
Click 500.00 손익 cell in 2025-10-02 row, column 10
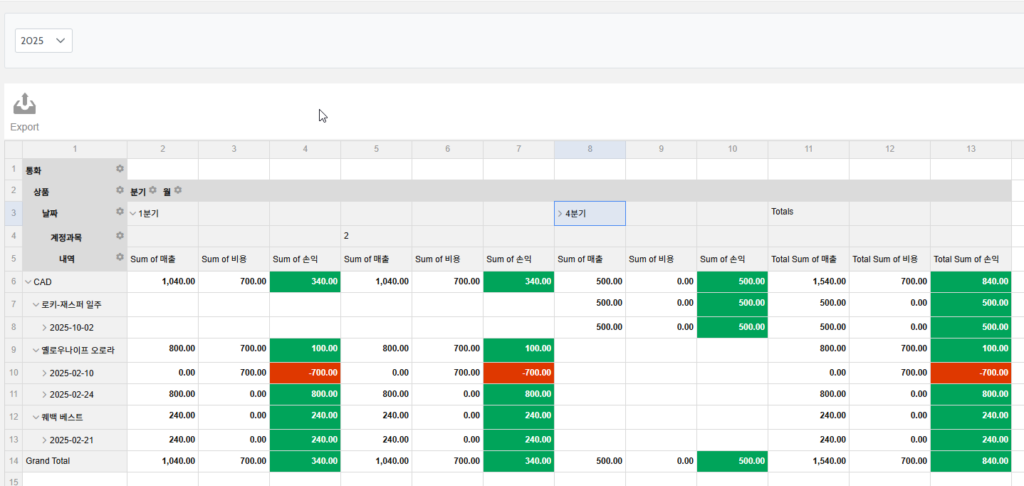click(732, 327)
